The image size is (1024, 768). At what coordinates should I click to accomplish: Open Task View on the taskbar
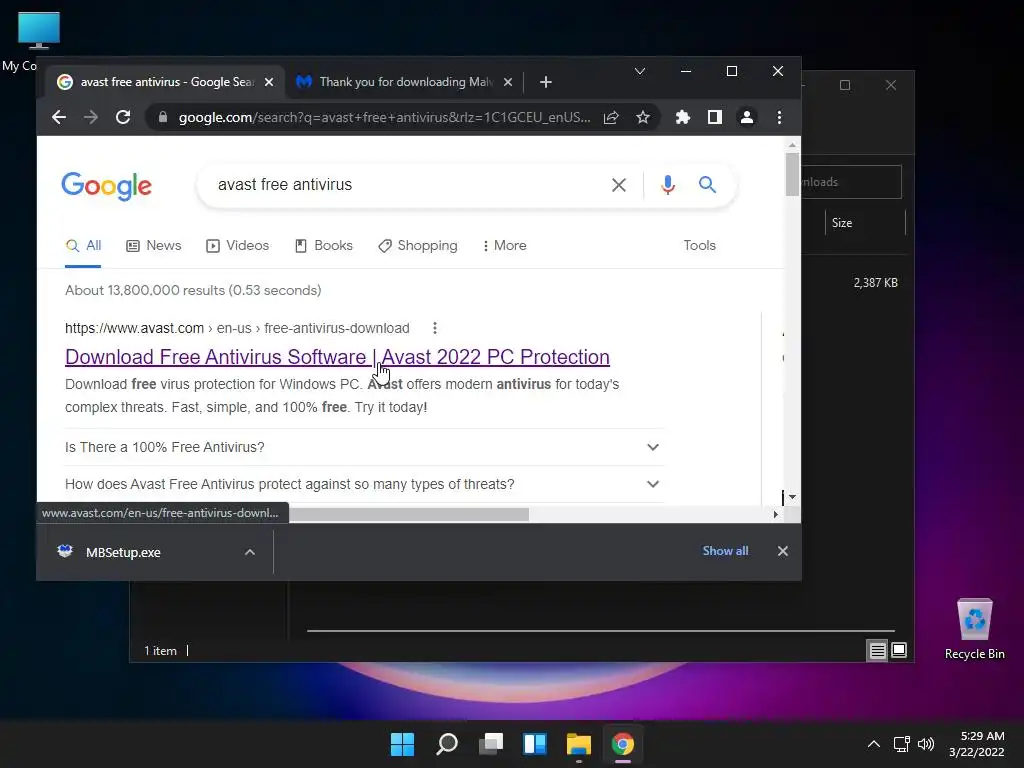490,744
